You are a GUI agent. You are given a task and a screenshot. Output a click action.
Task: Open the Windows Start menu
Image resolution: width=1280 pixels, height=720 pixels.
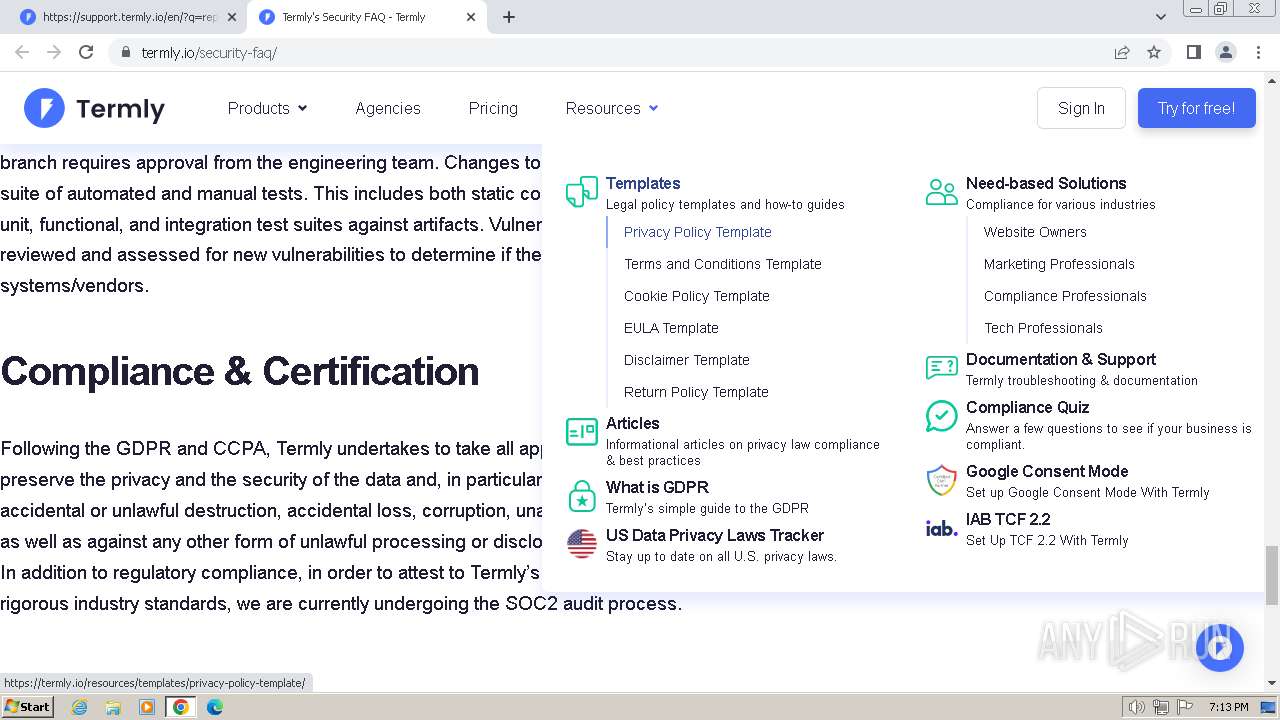(x=27, y=707)
